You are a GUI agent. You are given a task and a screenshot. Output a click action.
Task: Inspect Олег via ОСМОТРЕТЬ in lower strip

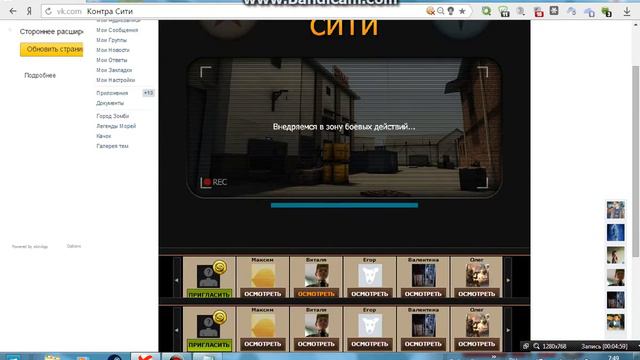(476, 344)
